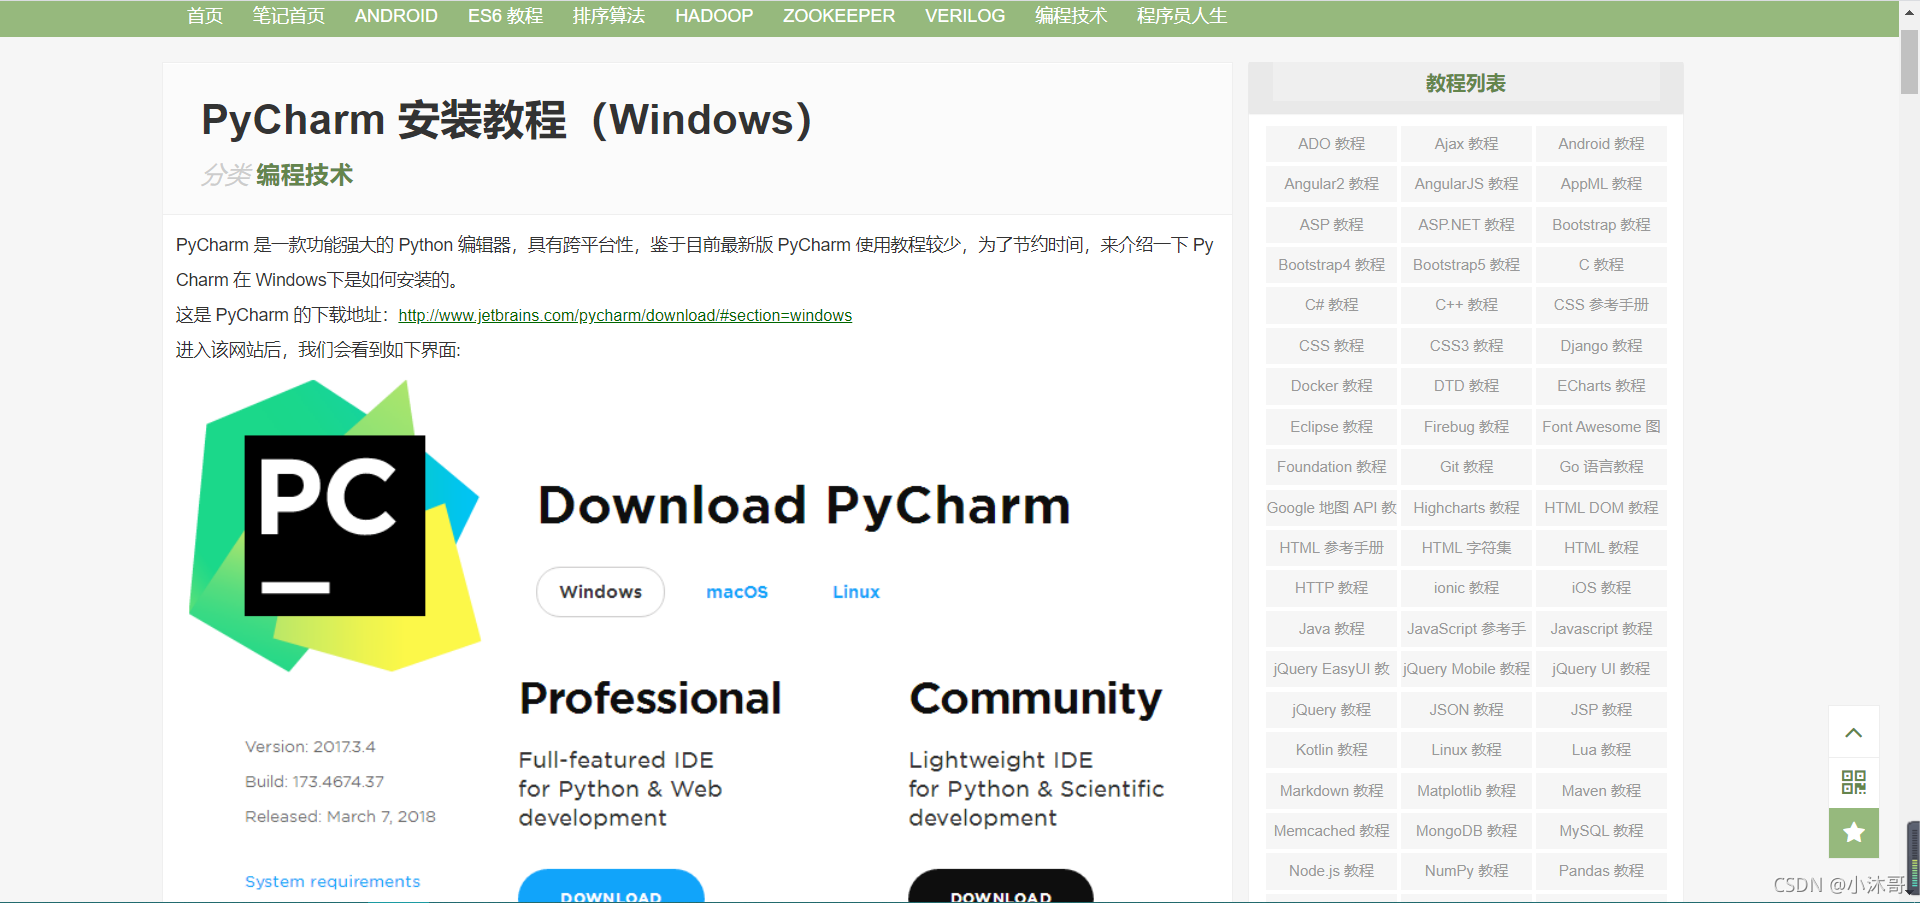1920x903 pixels.
Task: Open ZOOKEEPER in the top navigation
Action: click(x=839, y=16)
